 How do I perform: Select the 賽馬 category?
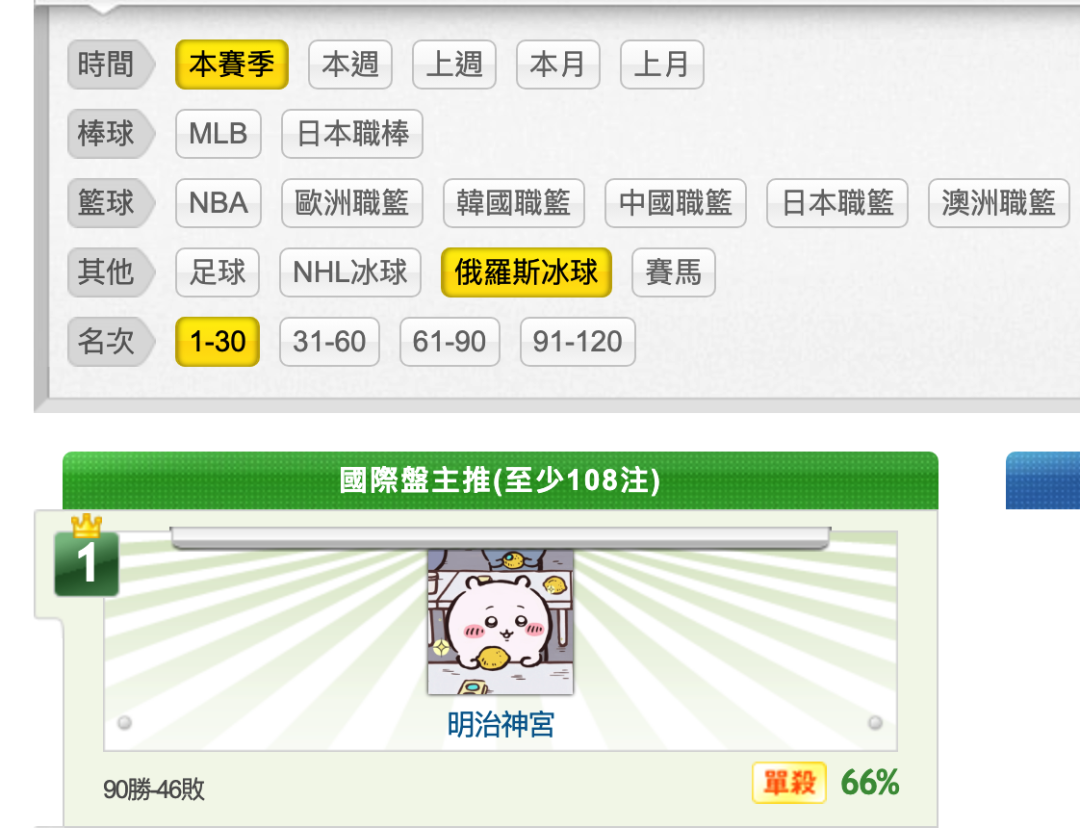[x=674, y=272]
